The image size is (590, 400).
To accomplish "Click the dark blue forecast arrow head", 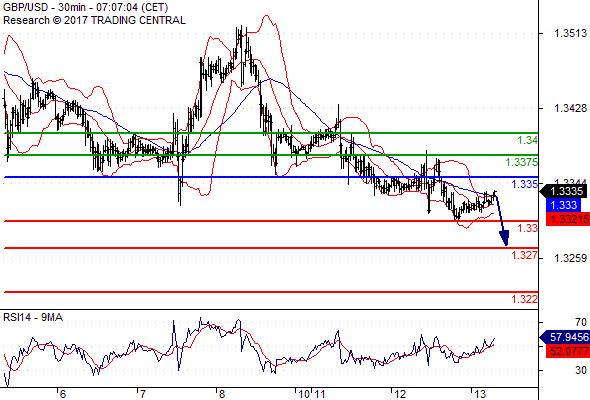I will (504, 238).
